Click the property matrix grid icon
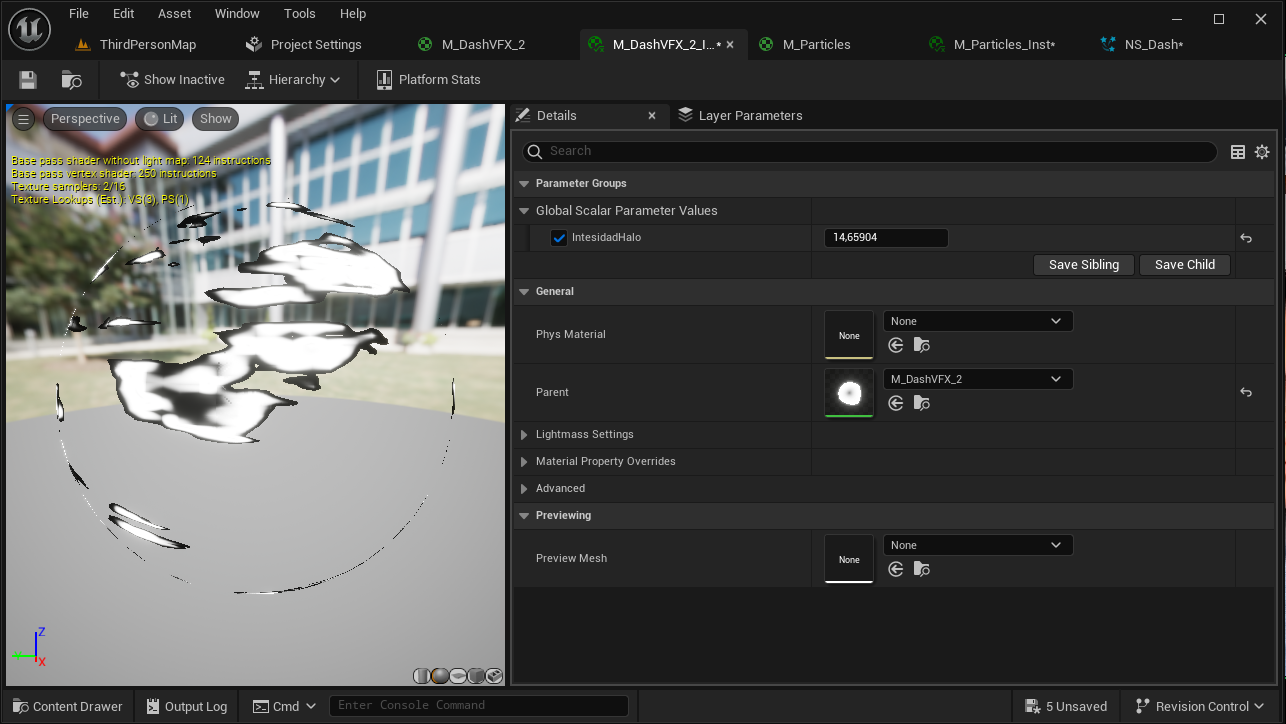Viewport: 1286px width, 724px height. (1238, 152)
